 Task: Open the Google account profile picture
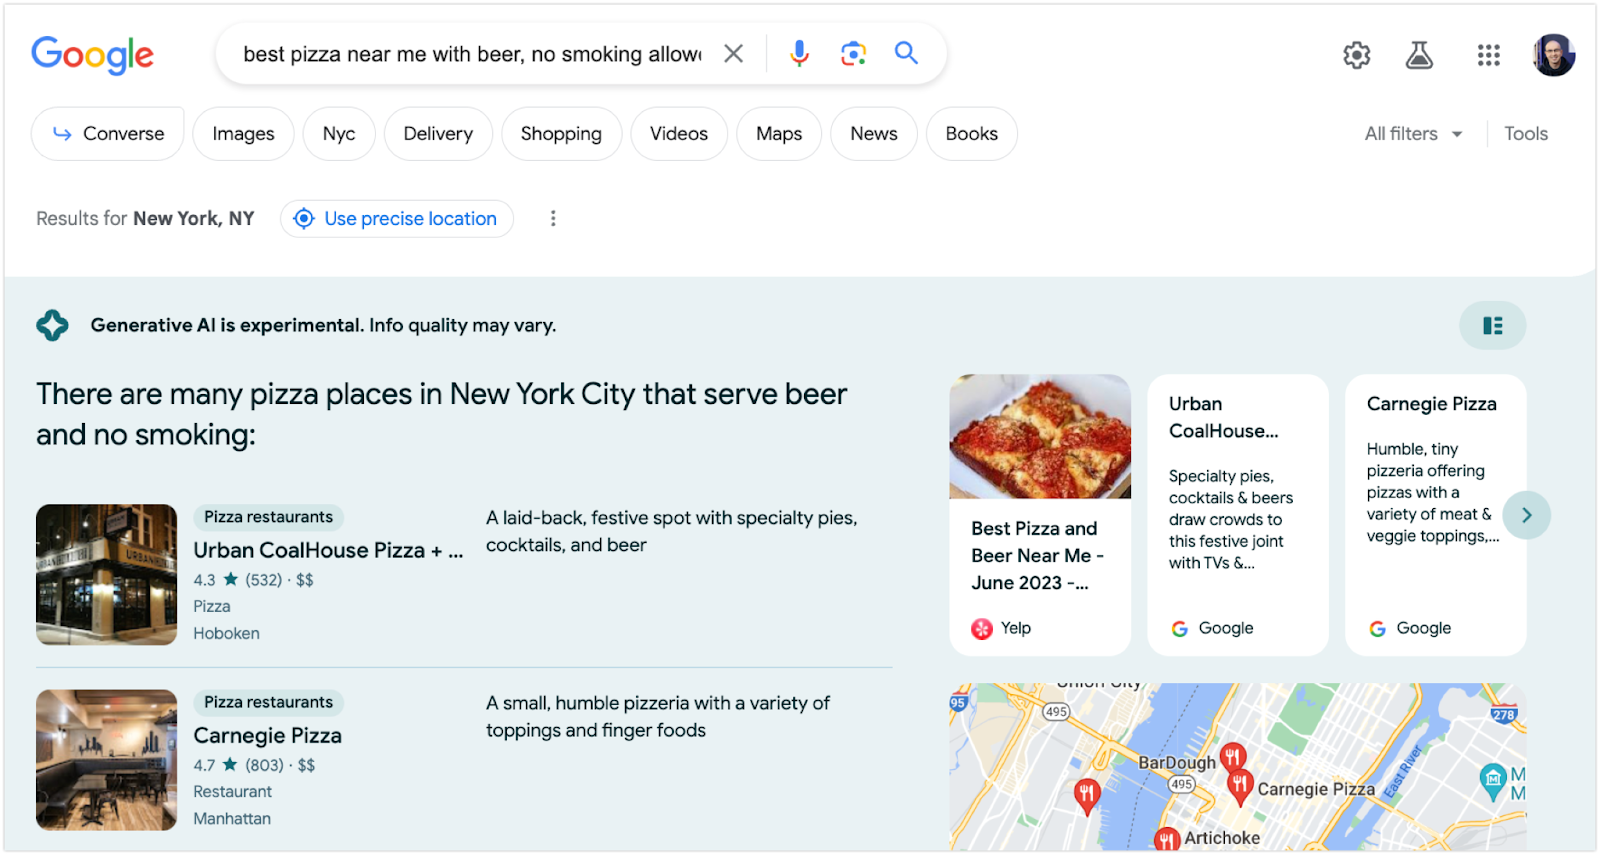coord(1554,55)
